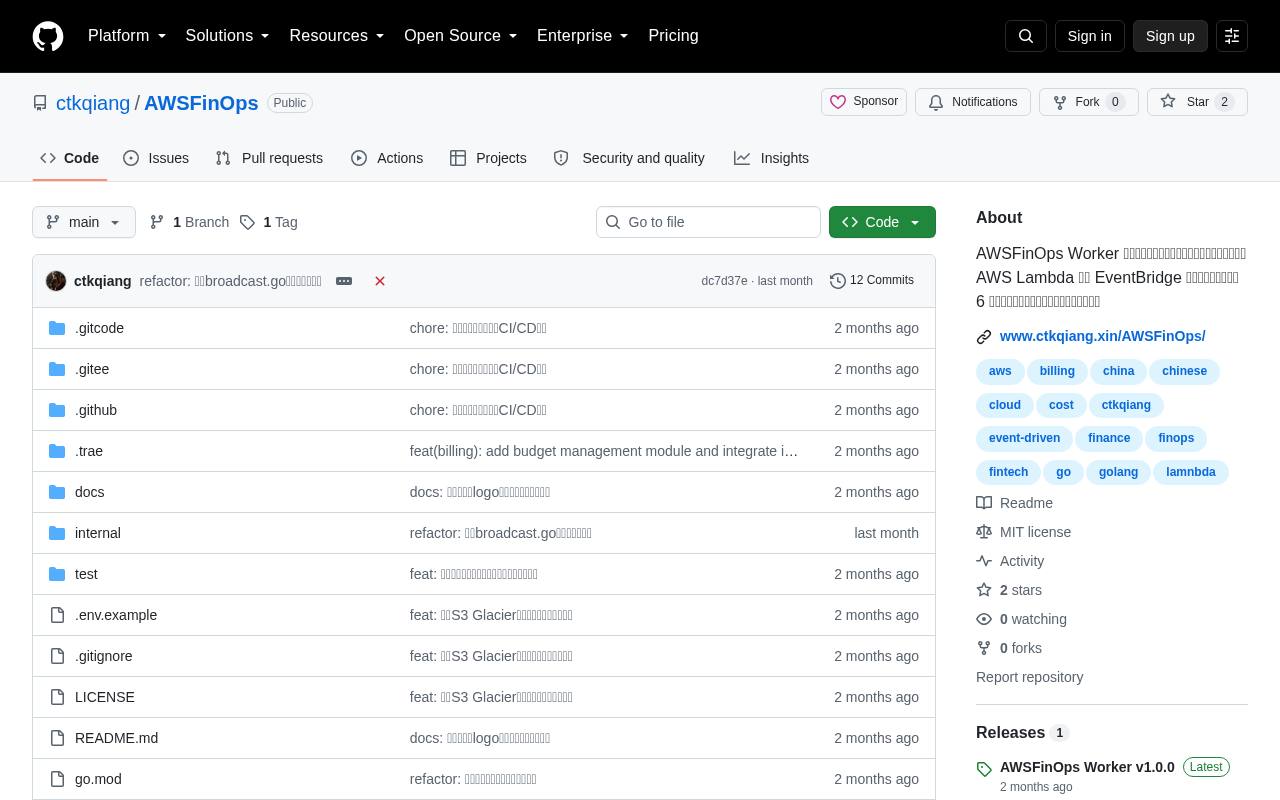Click the Sign in button
The width and height of the screenshot is (1280, 800).
click(1089, 36)
